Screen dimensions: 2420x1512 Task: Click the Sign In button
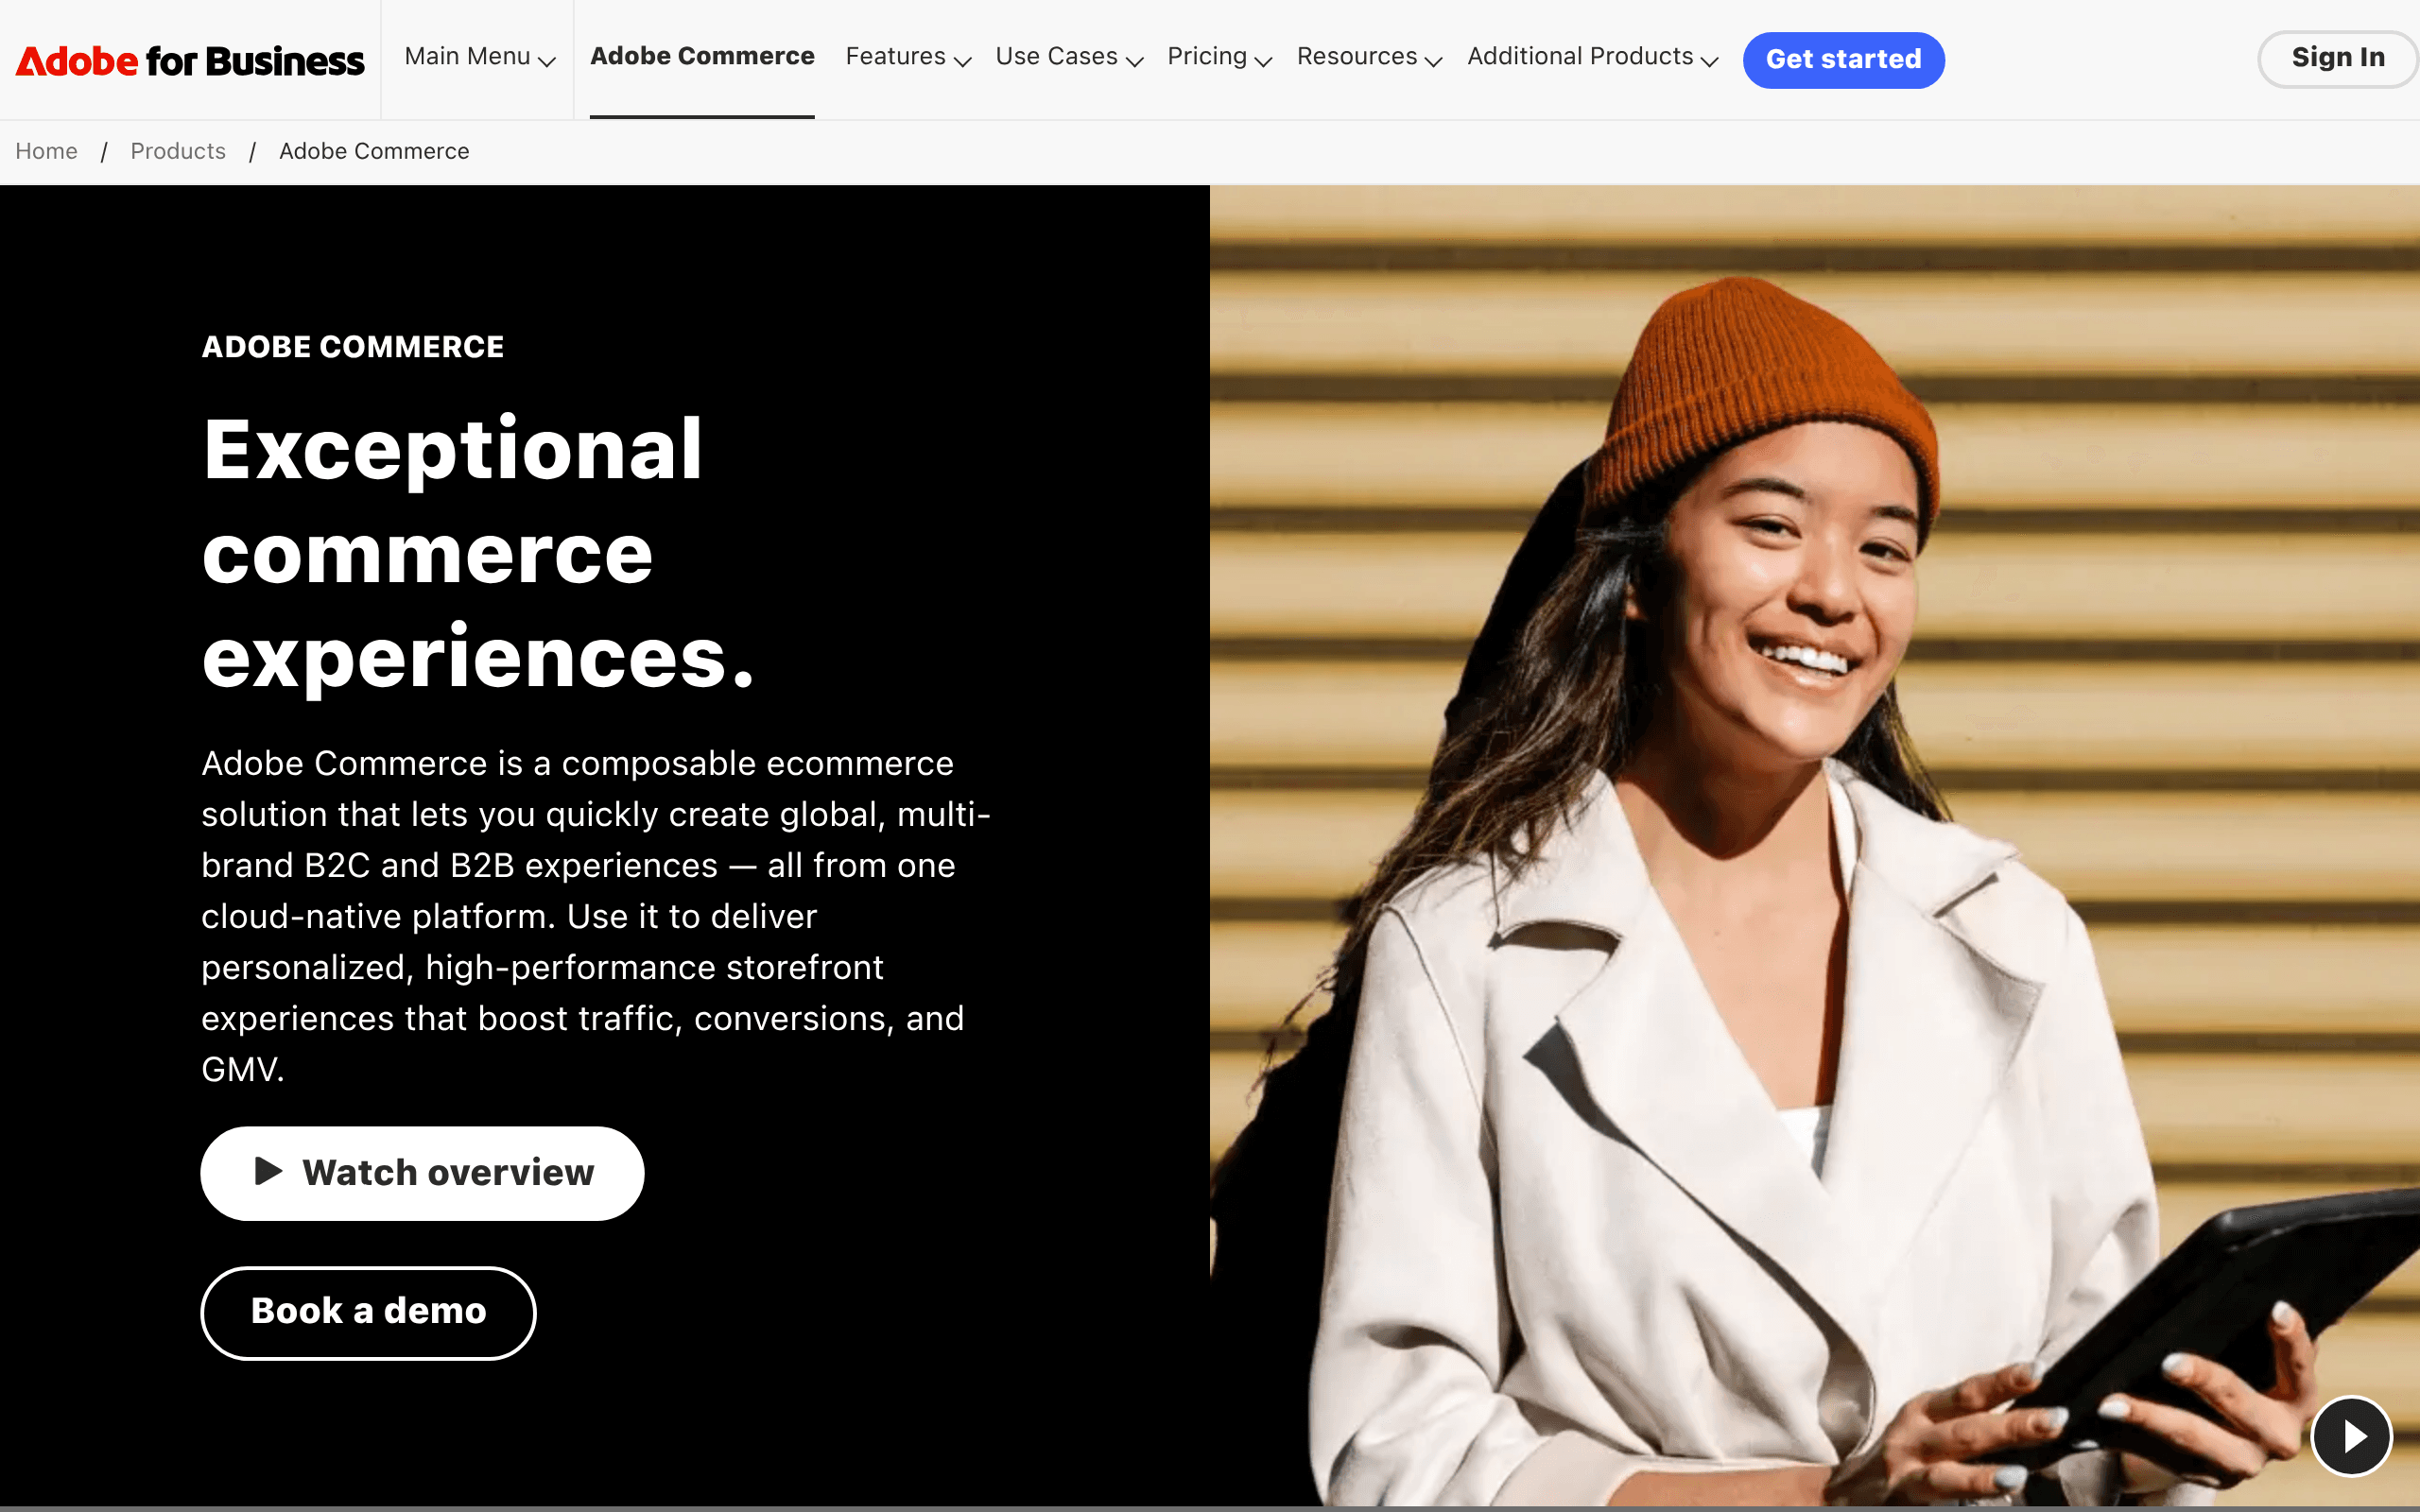pyautogui.click(x=2338, y=59)
